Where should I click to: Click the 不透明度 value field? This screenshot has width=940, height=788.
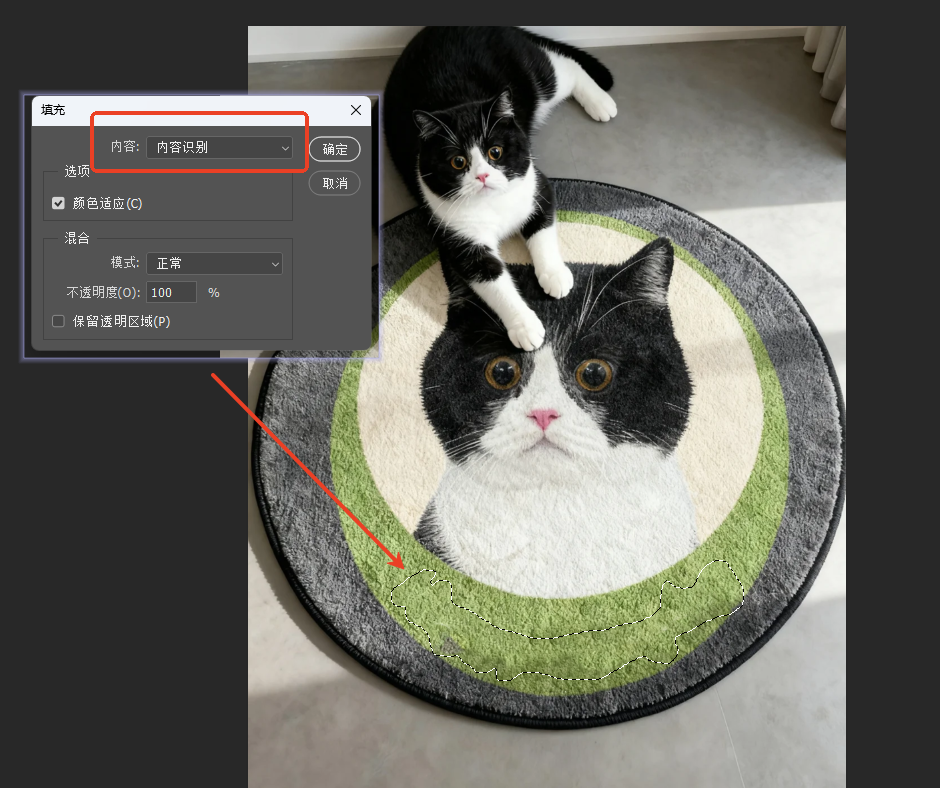click(172, 293)
